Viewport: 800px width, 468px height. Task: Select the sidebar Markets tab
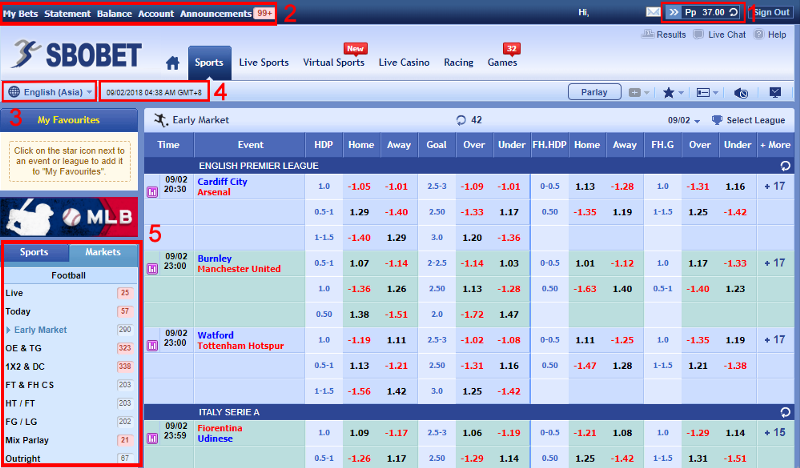[103, 253]
